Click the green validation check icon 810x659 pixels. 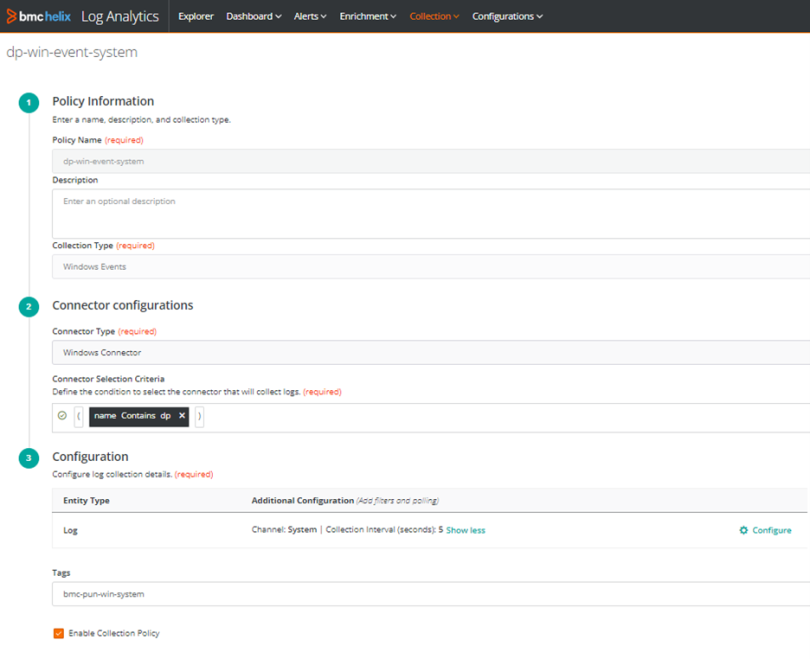point(62,416)
